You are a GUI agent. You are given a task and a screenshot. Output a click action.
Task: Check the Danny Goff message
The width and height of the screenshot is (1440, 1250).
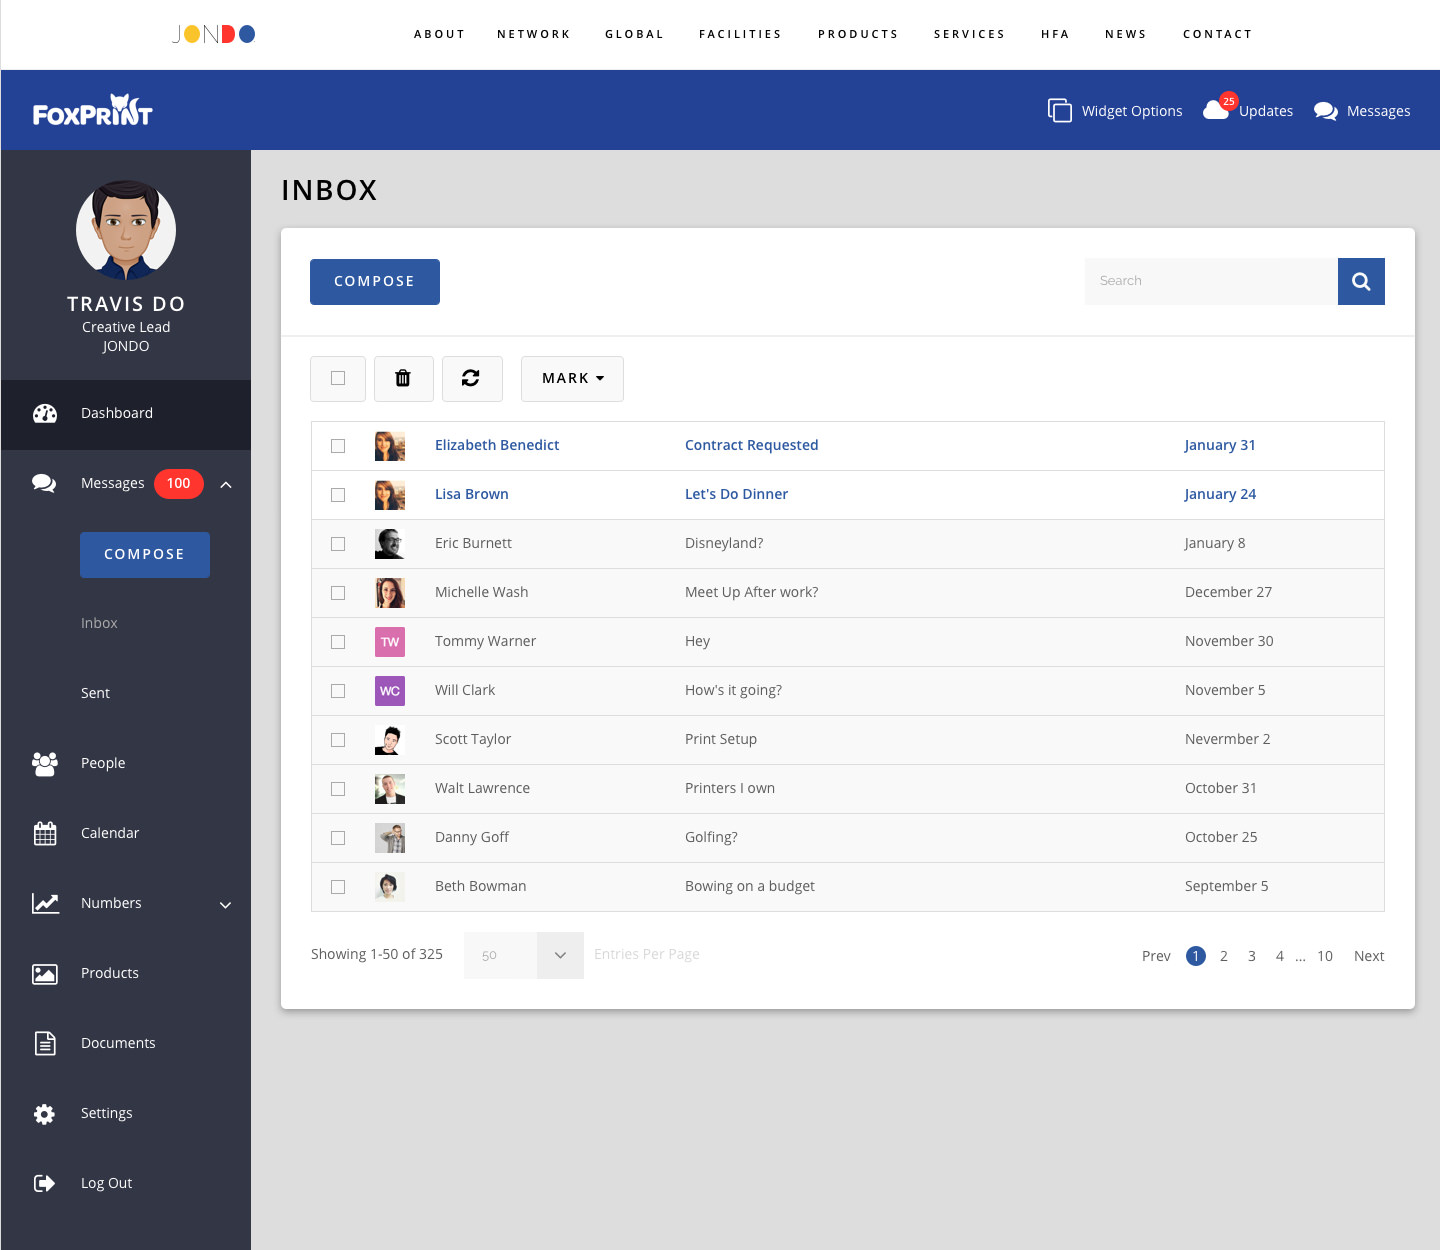pos(338,838)
